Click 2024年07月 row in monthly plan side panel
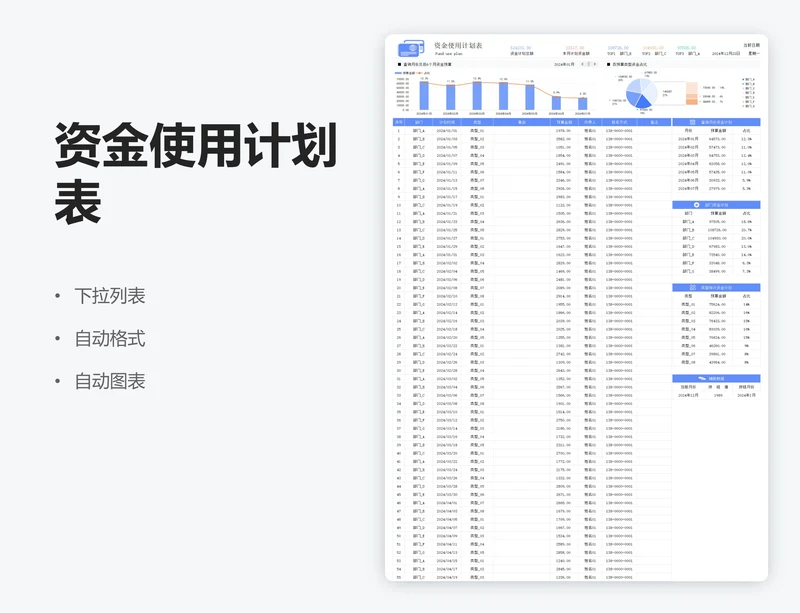 coord(716,188)
